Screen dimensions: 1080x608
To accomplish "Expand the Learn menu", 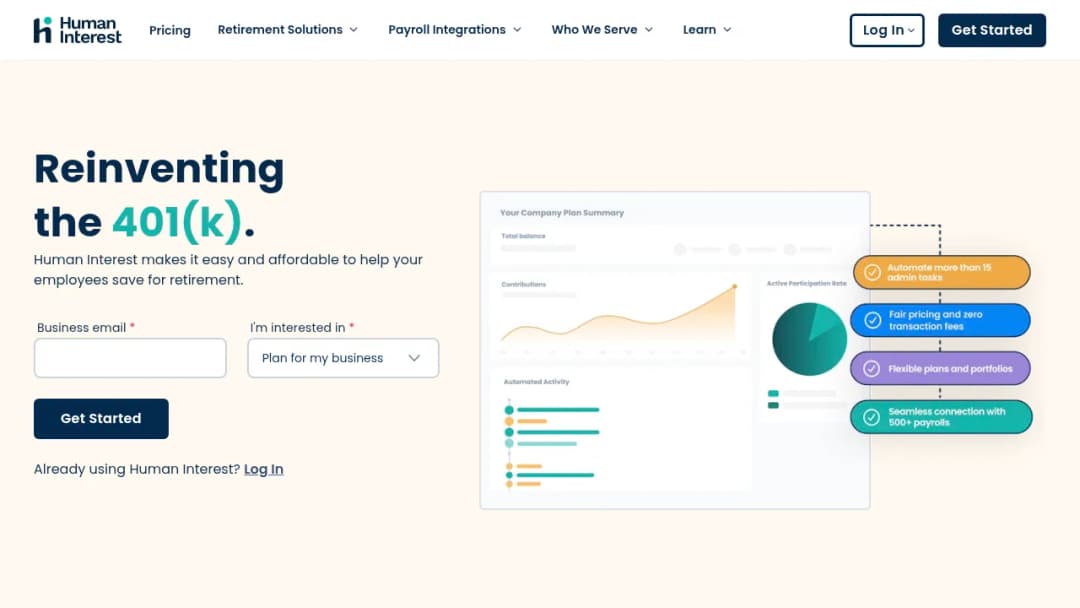I will click(707, 30).
